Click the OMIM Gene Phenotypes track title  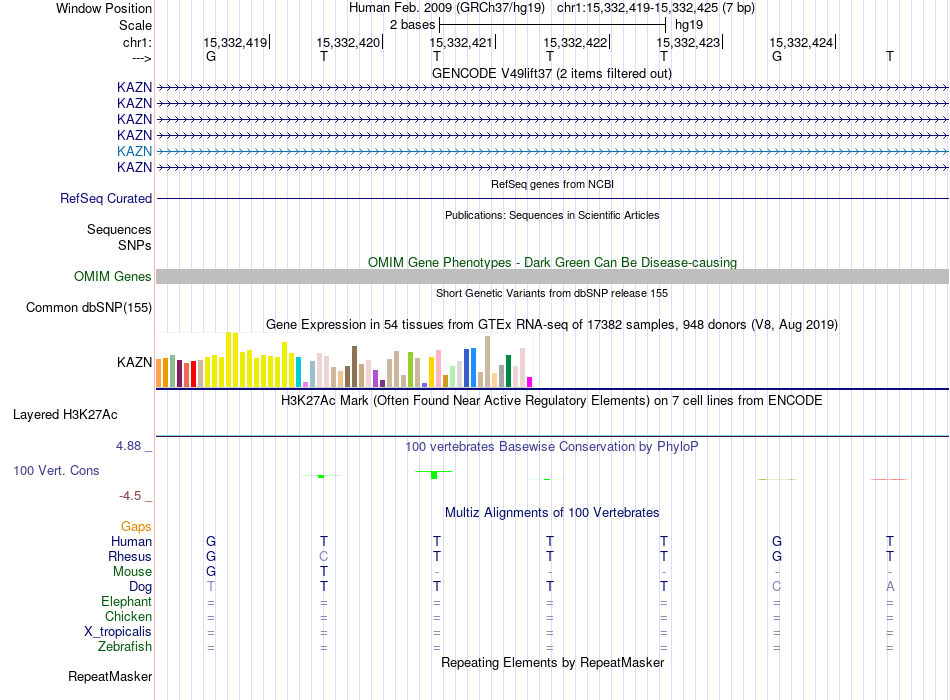point(552,262)
